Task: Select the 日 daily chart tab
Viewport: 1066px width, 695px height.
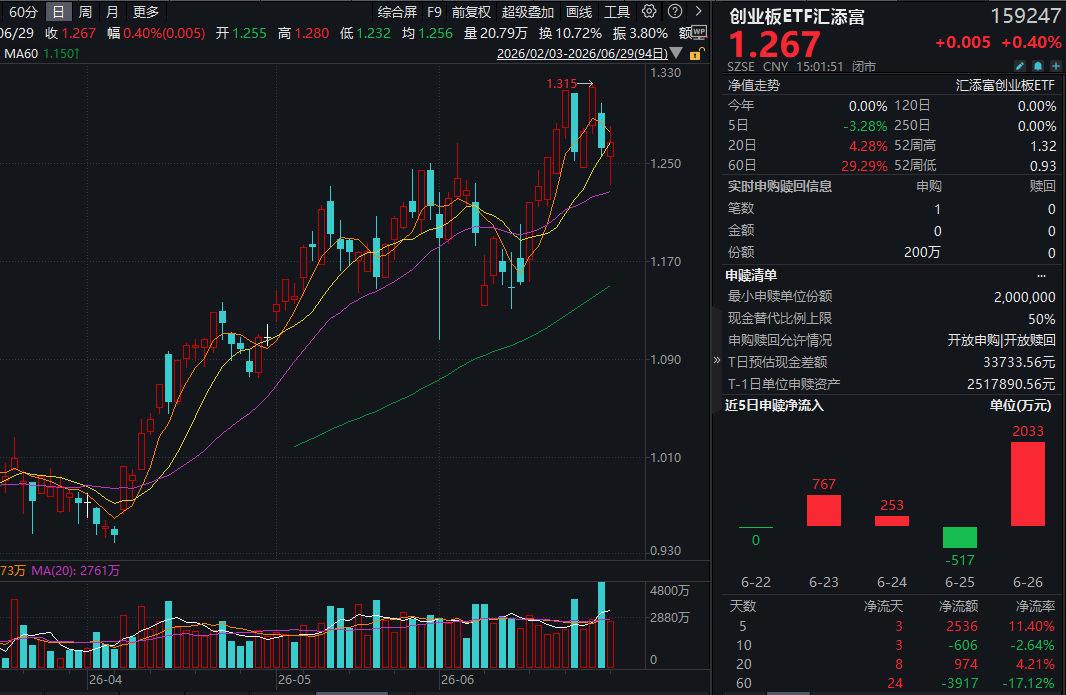Action: click(58, 12)
